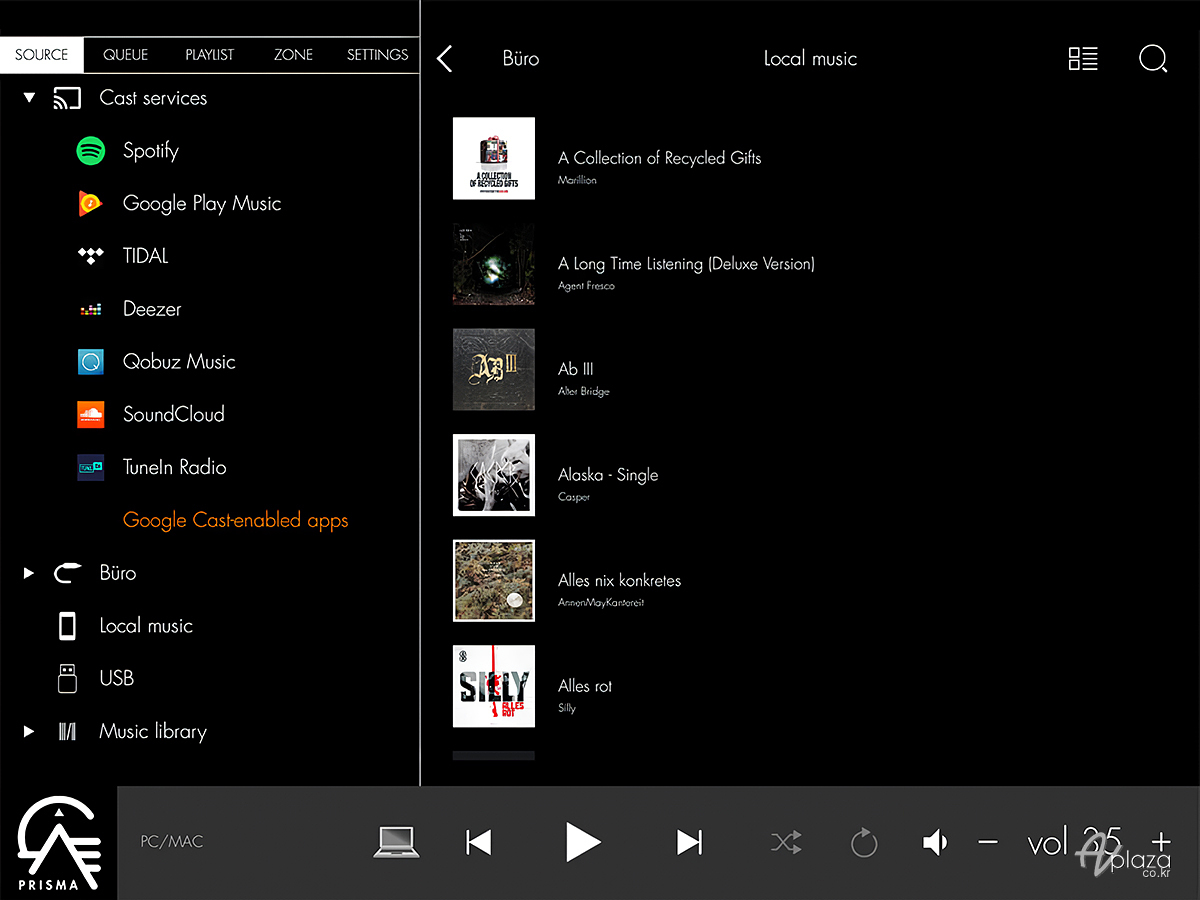Image resolution: width=1200 pixels, height=900 pixels.
Task: Select the 'Alles rot' title
Action: click(585, 686)
